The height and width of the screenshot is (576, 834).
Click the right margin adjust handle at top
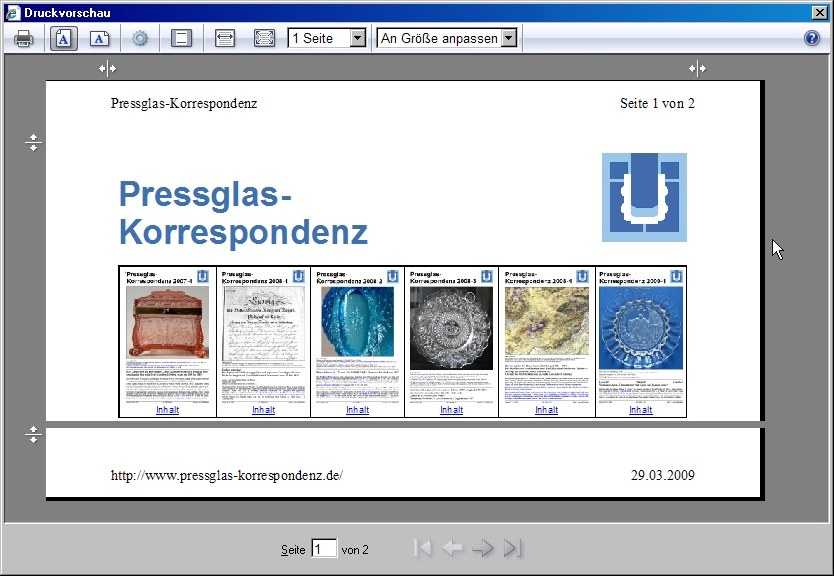tap(697, 68)
